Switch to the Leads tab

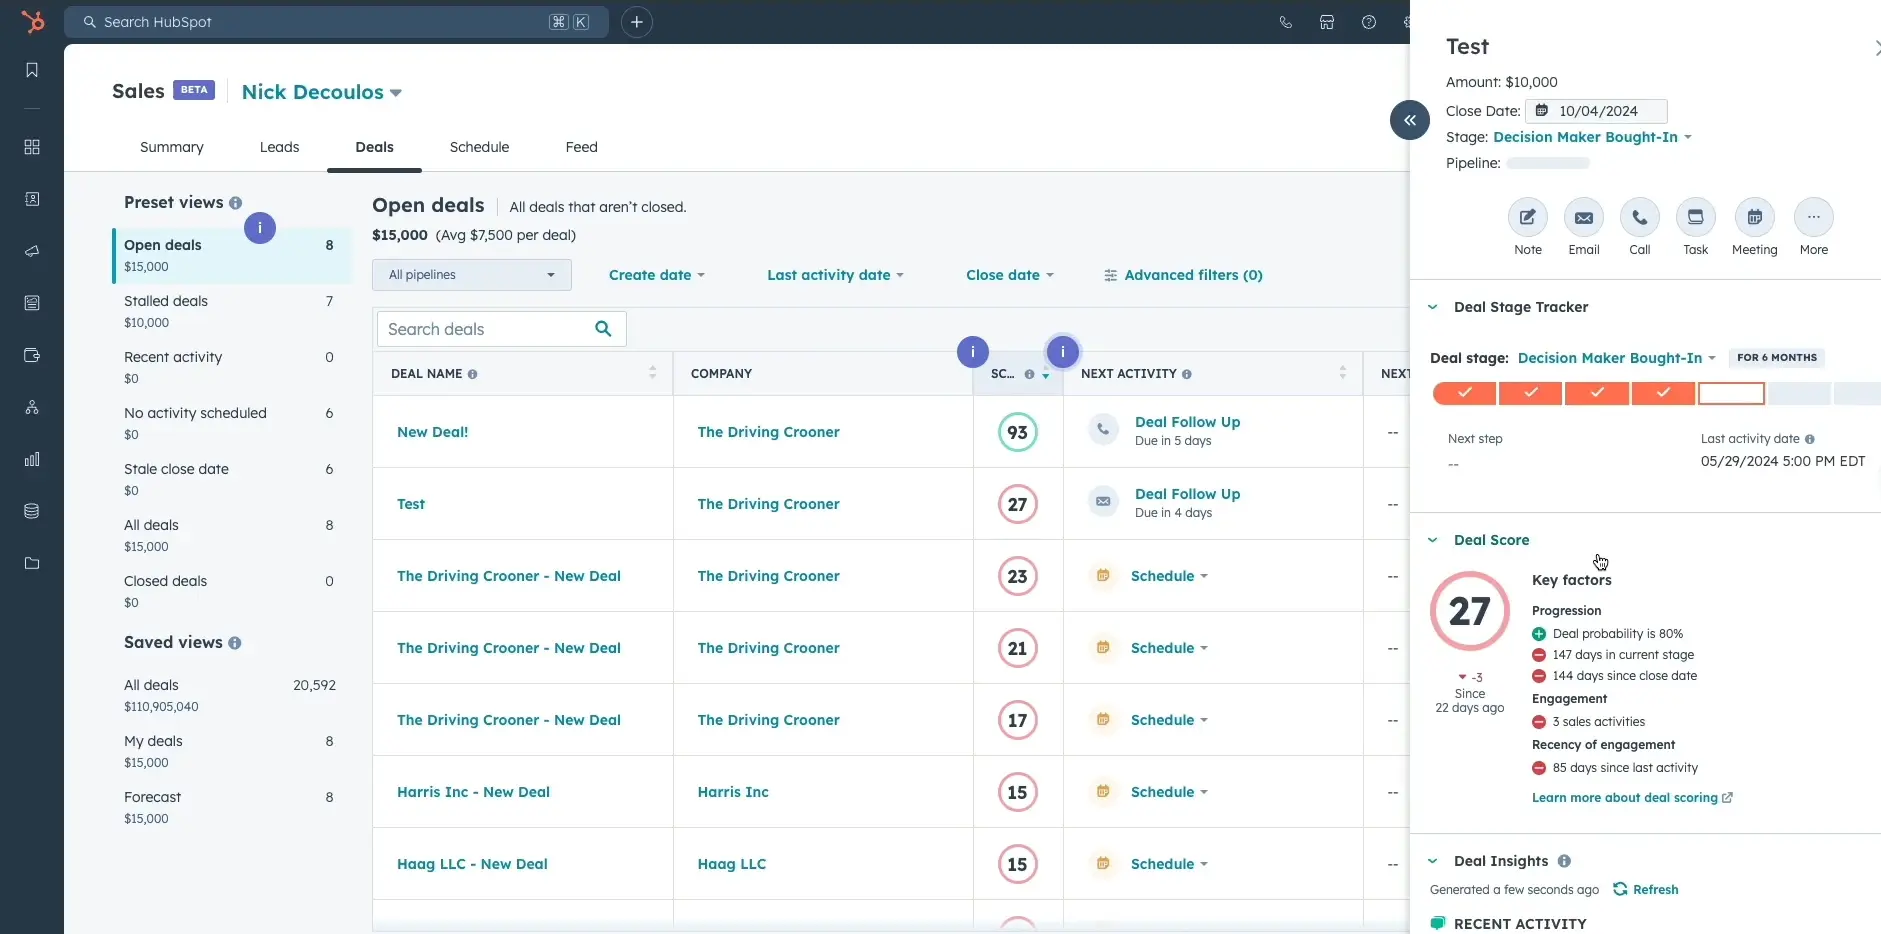pos(279,147)
